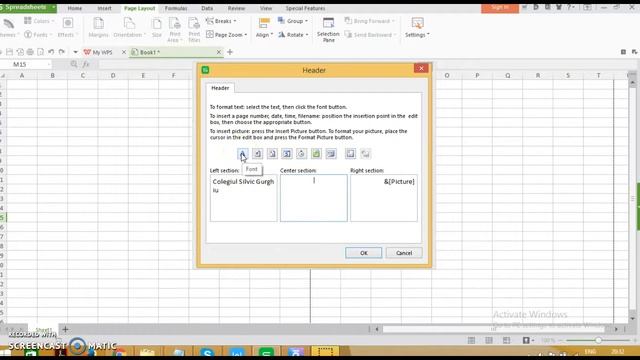Switch to Page Layout view icon in status bar
Image resolution: width=640 pixels, height=360 pixels.
point(489,340)
